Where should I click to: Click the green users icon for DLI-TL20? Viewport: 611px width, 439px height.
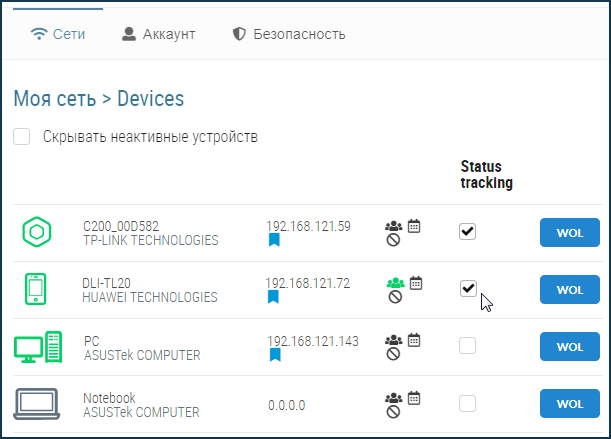(x=395, y=283)
